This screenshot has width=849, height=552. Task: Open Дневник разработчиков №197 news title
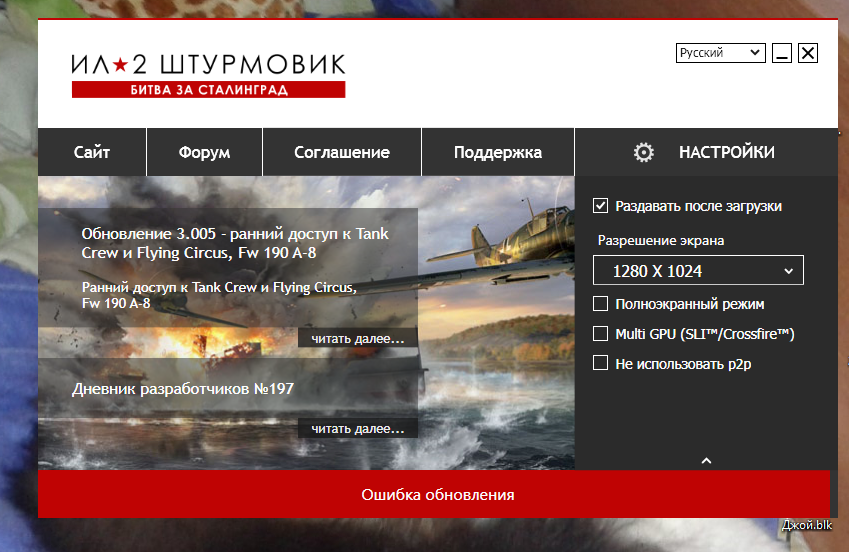183,389
